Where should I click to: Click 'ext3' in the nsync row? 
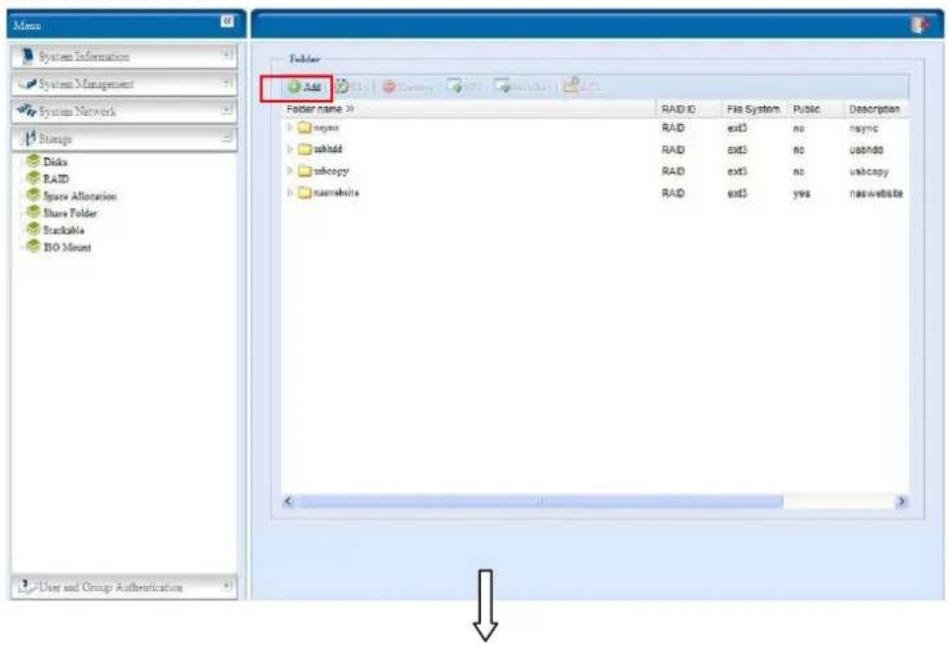pyautogui.click(x=737, y=128)
